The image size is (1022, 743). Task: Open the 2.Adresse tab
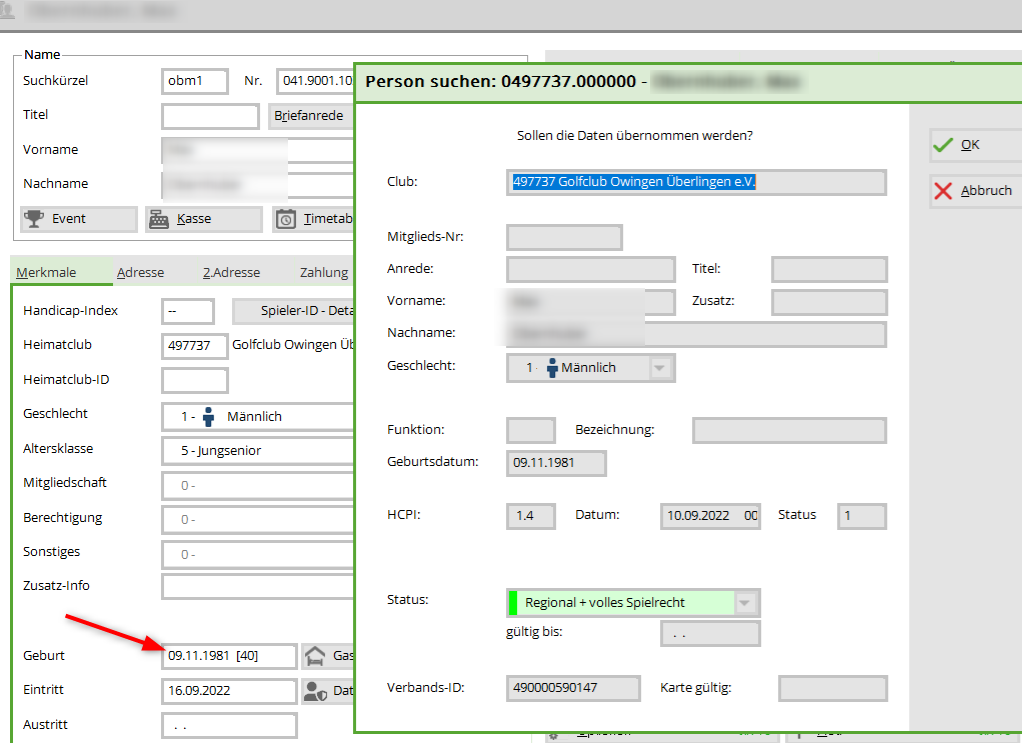click(x=231, y=272)
